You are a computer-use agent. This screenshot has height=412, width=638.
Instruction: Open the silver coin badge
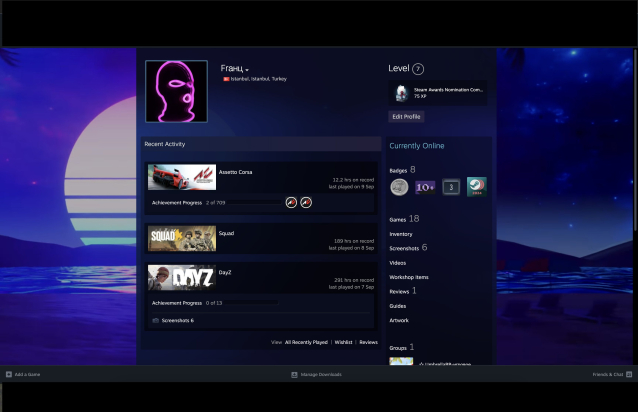(399, 187)
